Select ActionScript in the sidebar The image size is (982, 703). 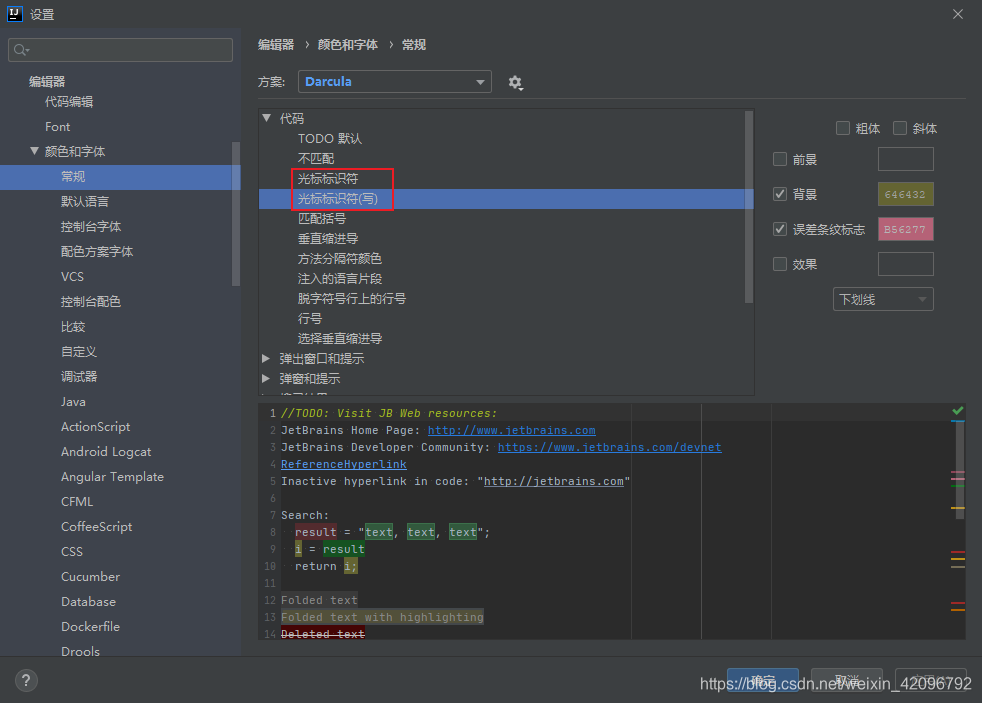coord(96,427)
